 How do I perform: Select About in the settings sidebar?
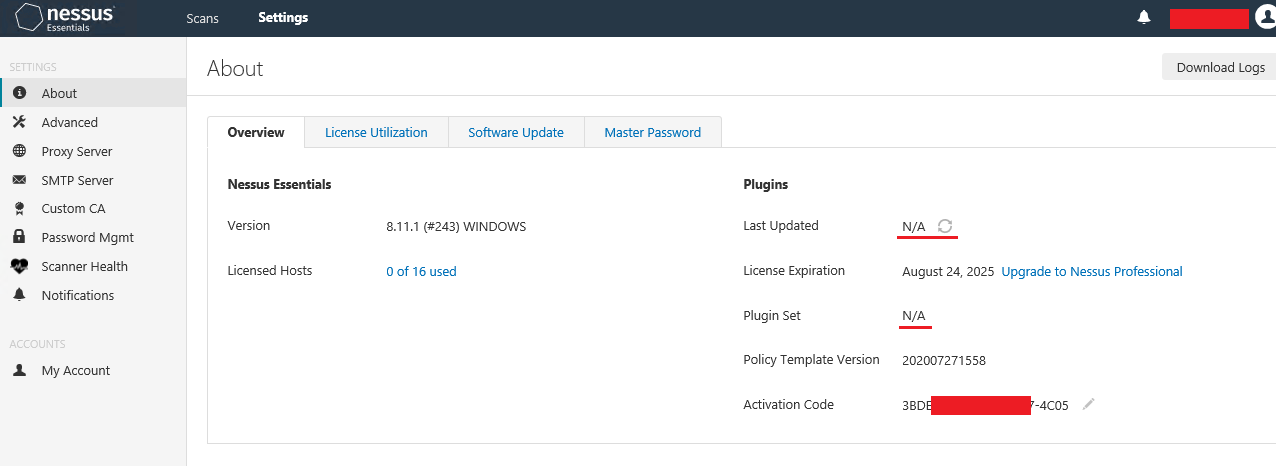click(x=93, y=93)
